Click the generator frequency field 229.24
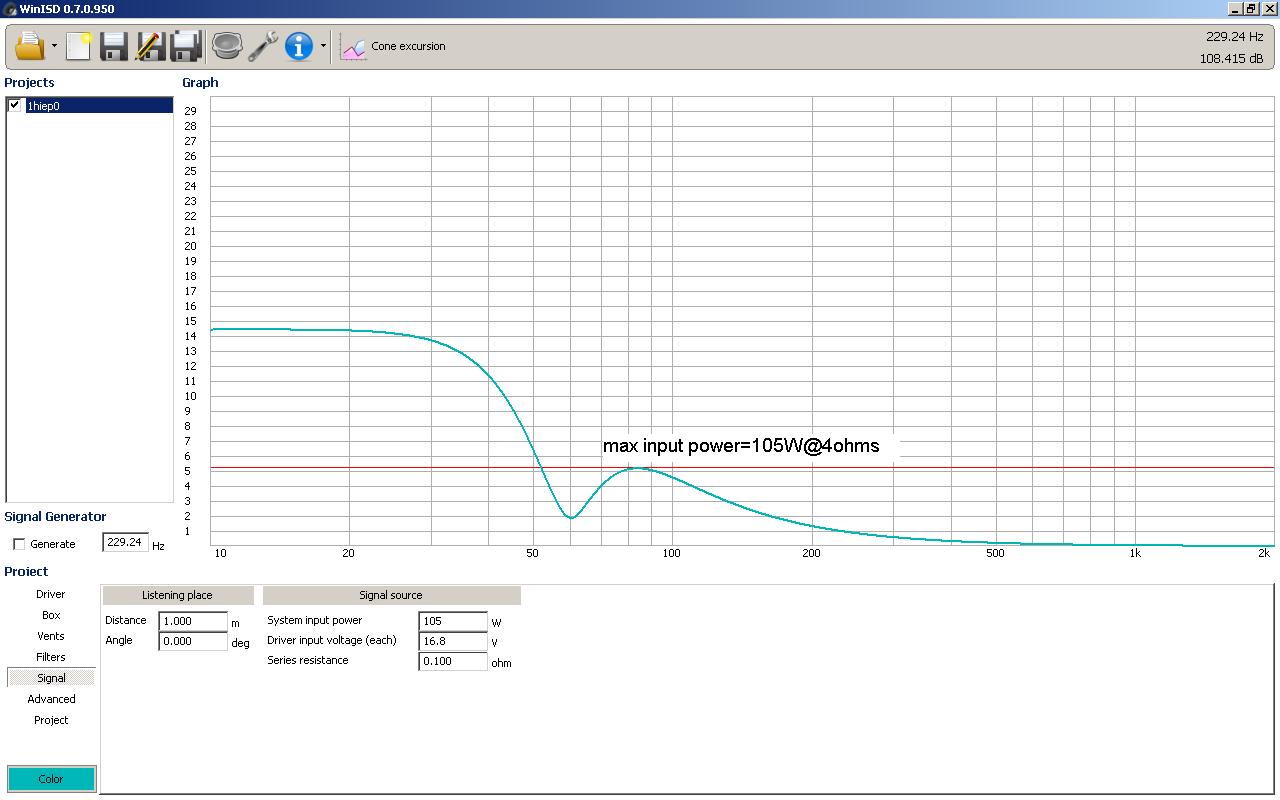 (125, 543)
